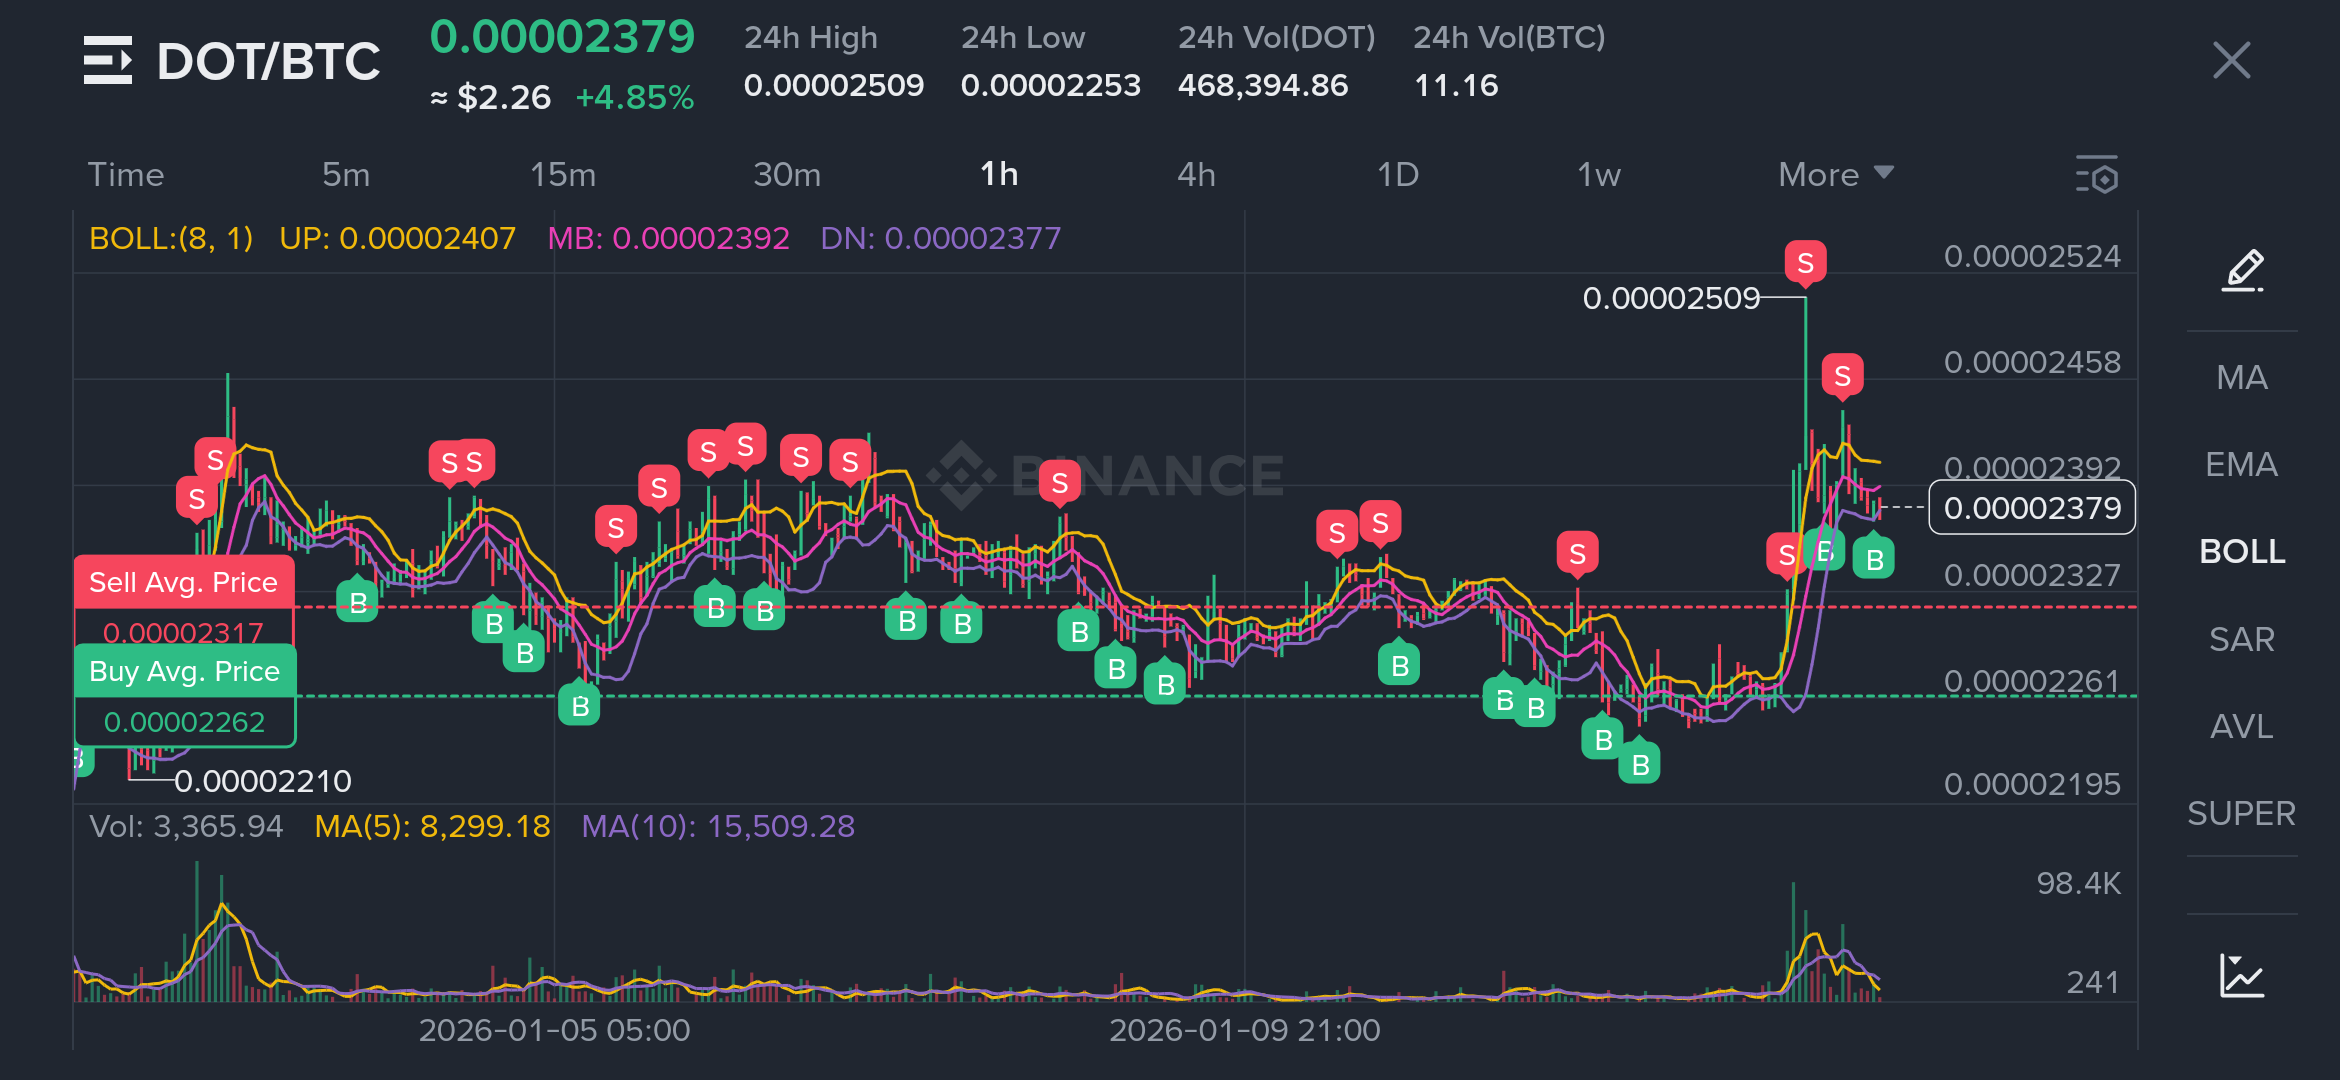Select the 1D interval

1398,175
